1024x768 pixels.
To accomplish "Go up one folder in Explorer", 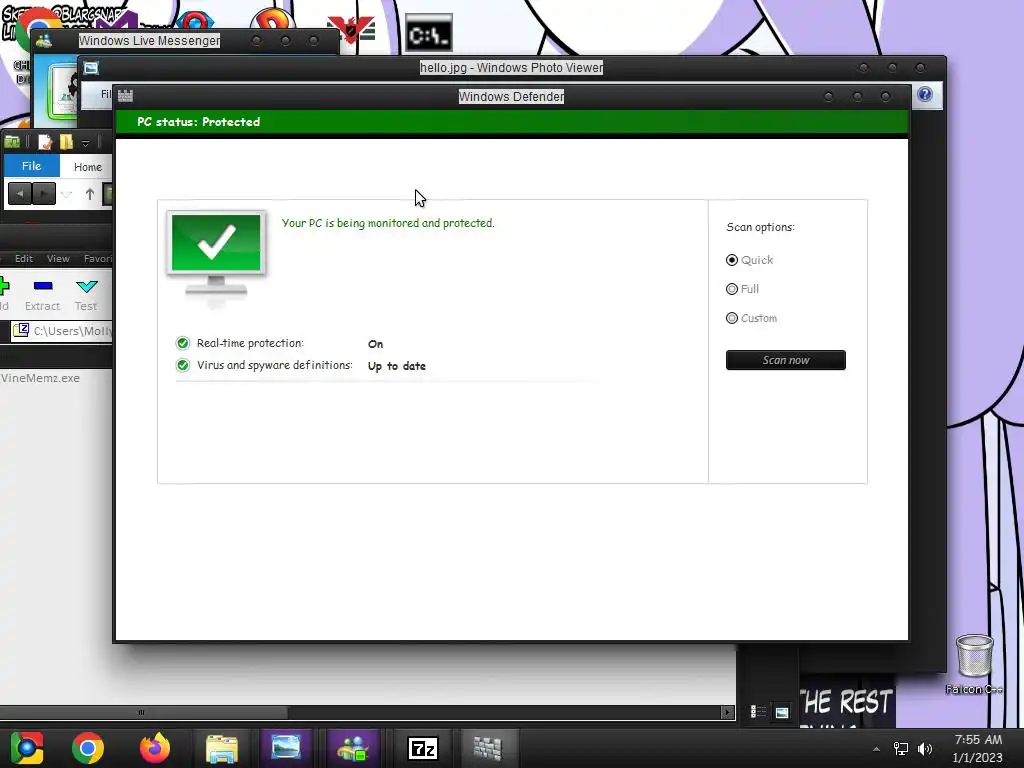I will pos(89,193).
